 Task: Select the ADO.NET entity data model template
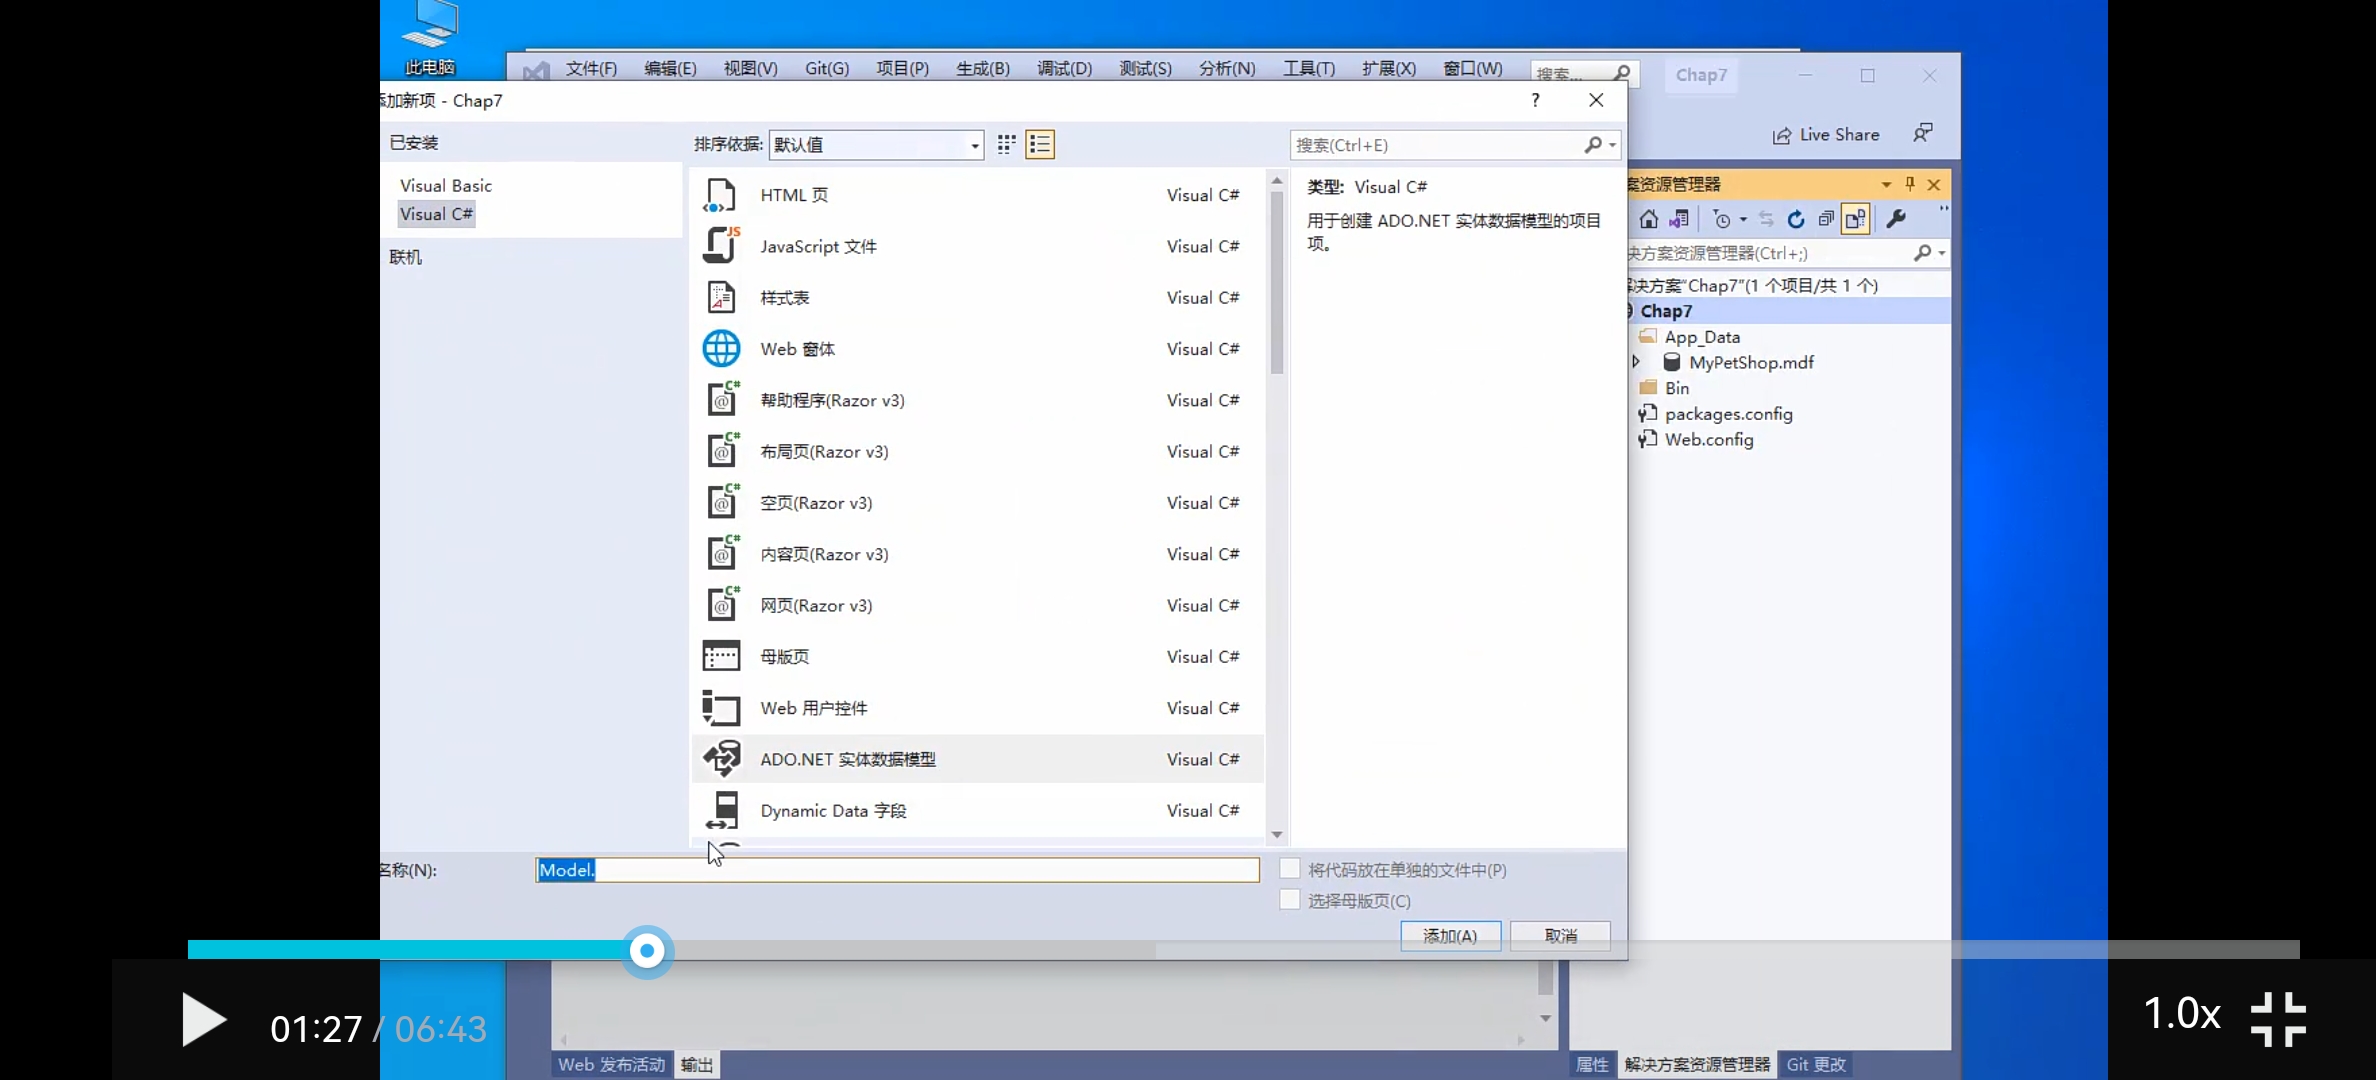click(848, 759)
